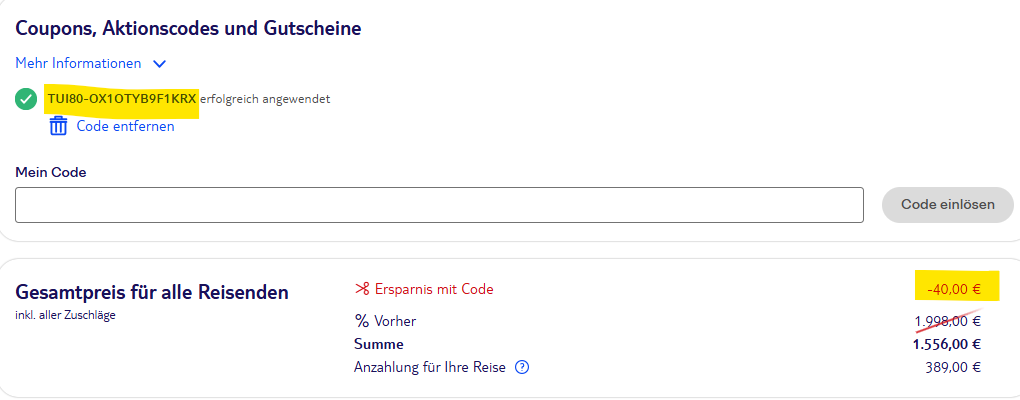This screenshot has width=1020, height=400.
Task: Click the Gesamtpreis für alle Reisenden heading
Action: 152,292
